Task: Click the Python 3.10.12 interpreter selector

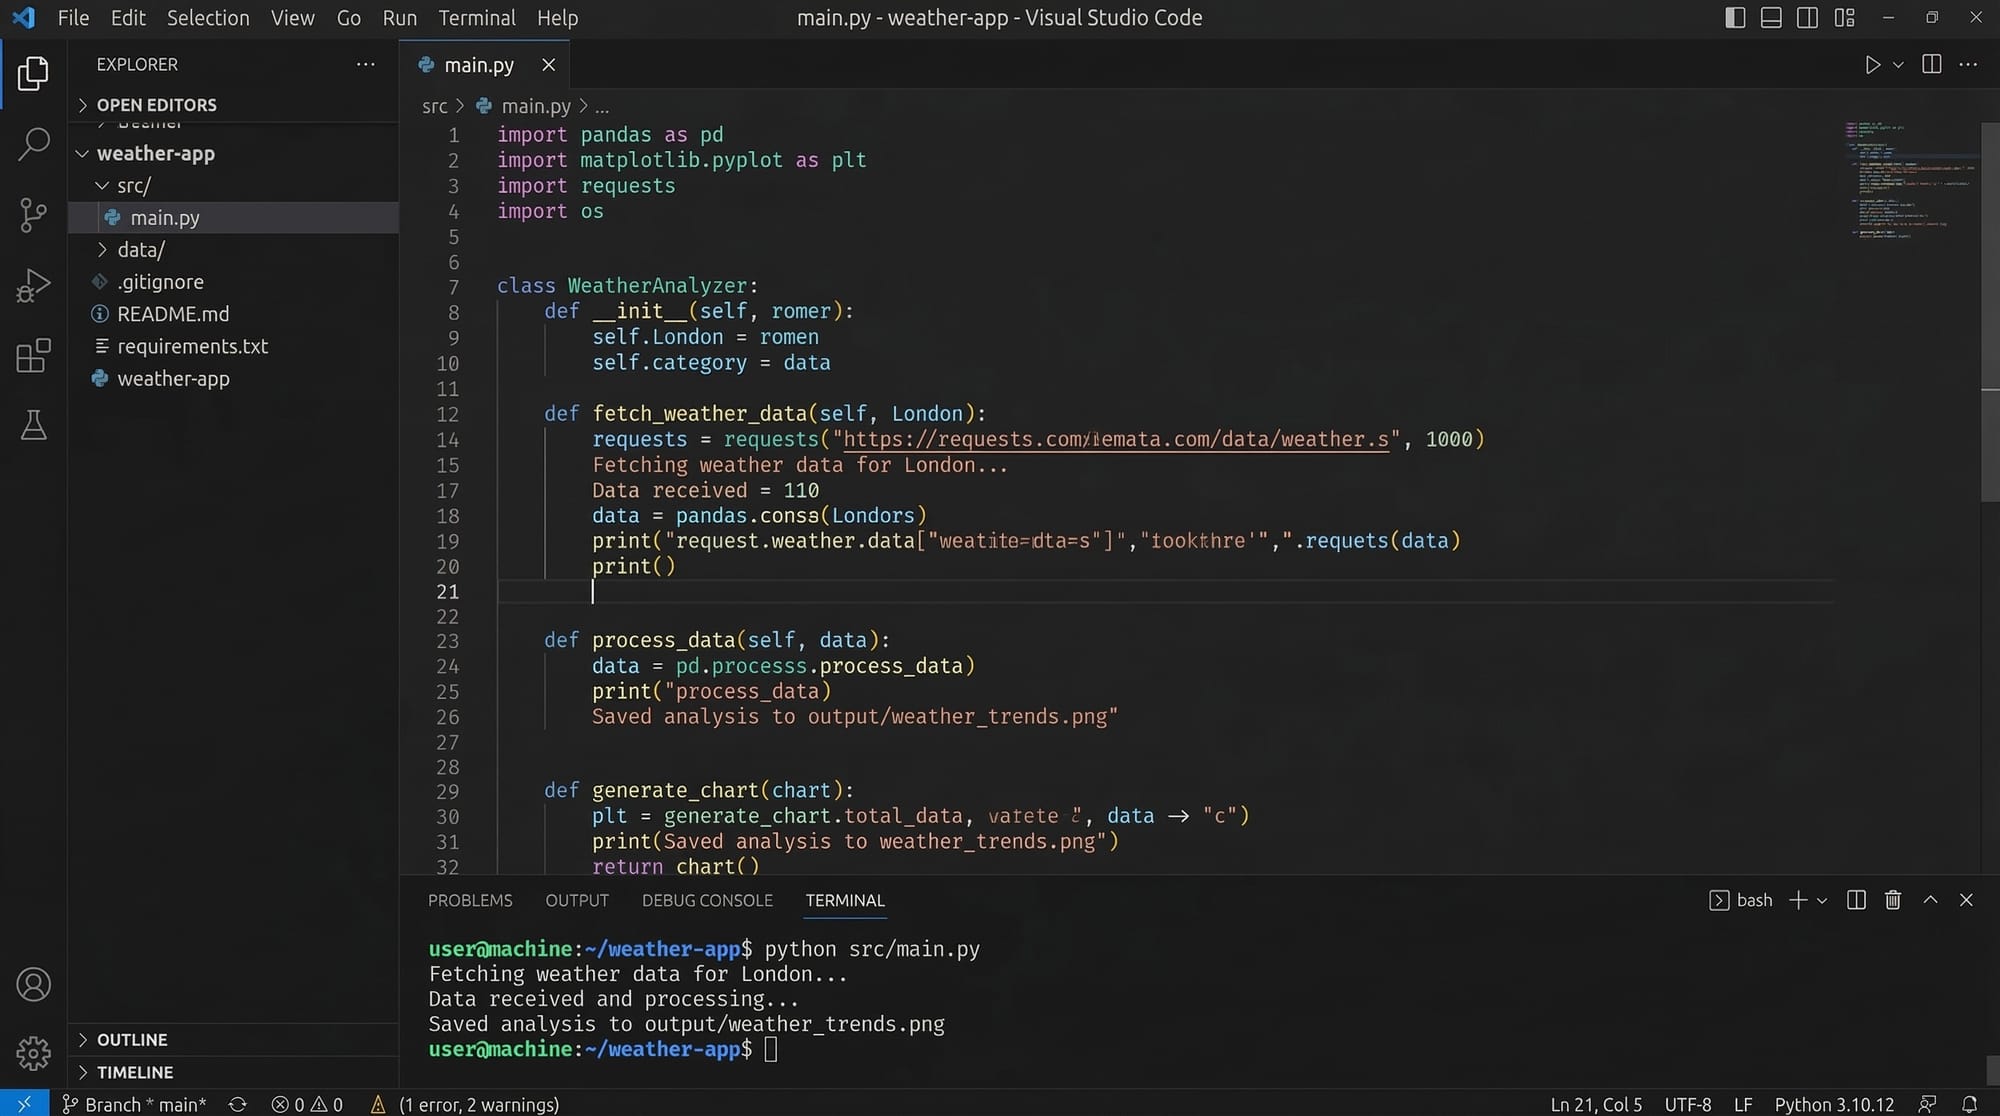Action: point(1834,1104)
